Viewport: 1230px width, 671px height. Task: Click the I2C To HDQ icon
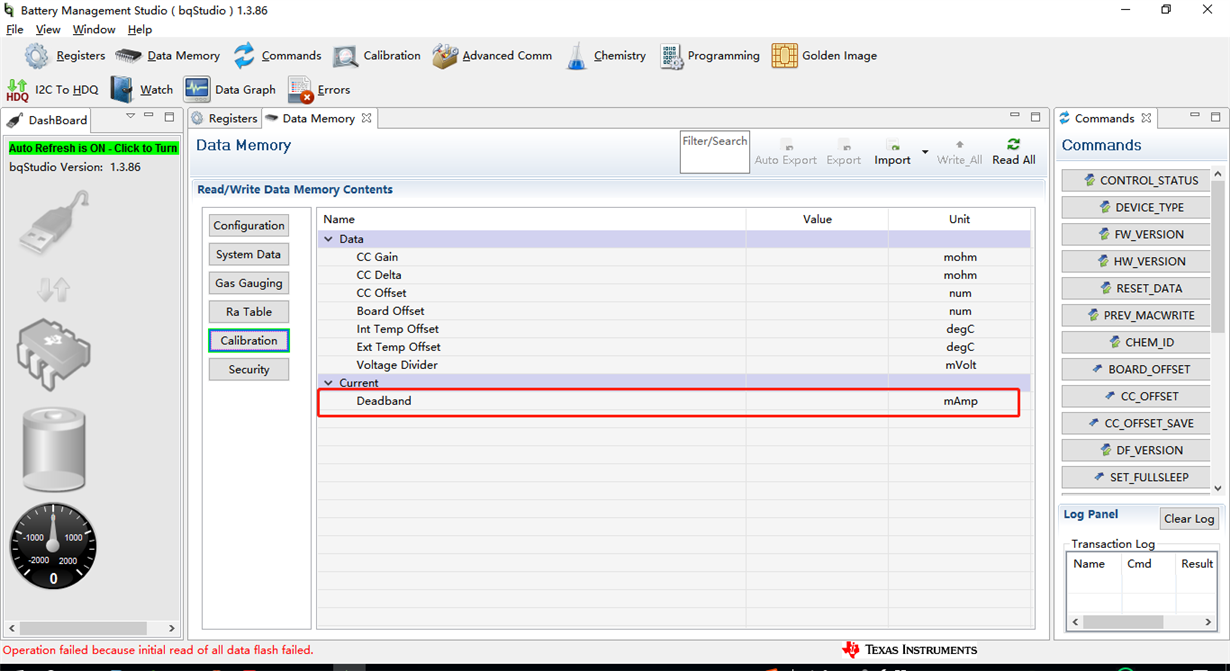[x=18, y=90]
